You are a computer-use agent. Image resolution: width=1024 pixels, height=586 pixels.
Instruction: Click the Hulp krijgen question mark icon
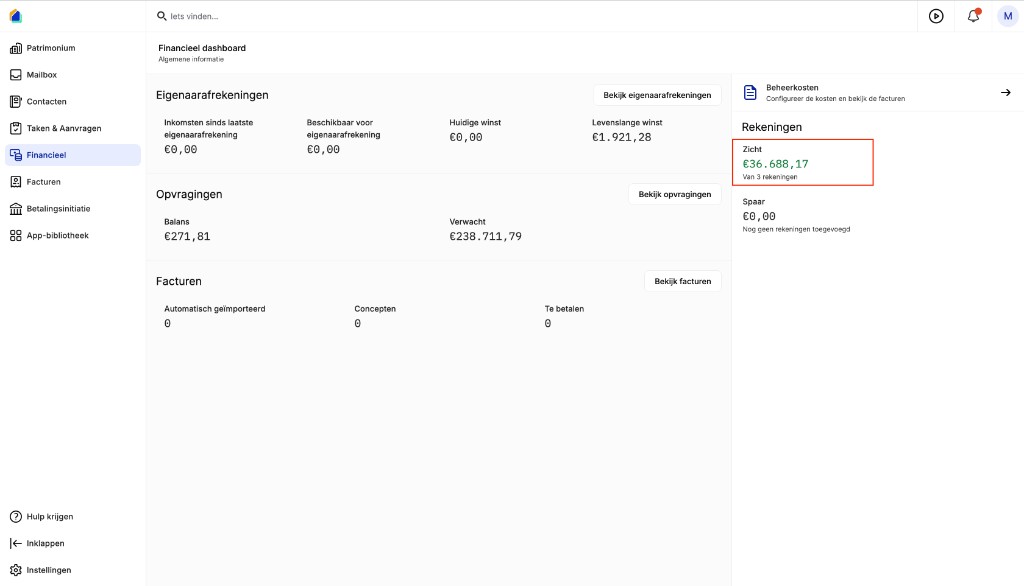coord(16,517)
